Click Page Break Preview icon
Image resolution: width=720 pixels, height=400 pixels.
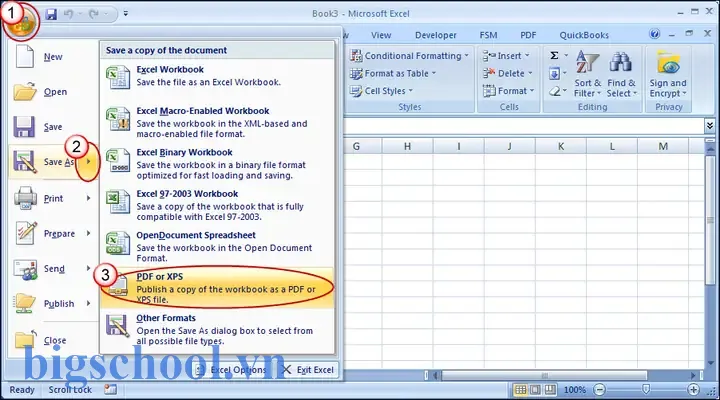(x=550, y=390)
